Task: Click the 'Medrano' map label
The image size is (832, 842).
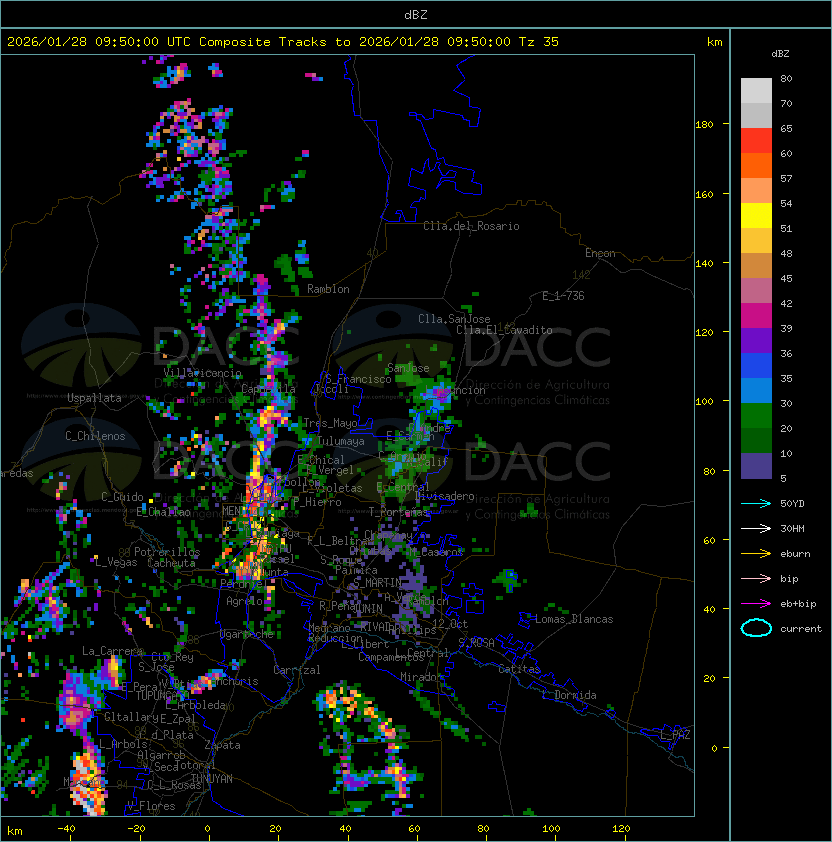Action: 329,627
